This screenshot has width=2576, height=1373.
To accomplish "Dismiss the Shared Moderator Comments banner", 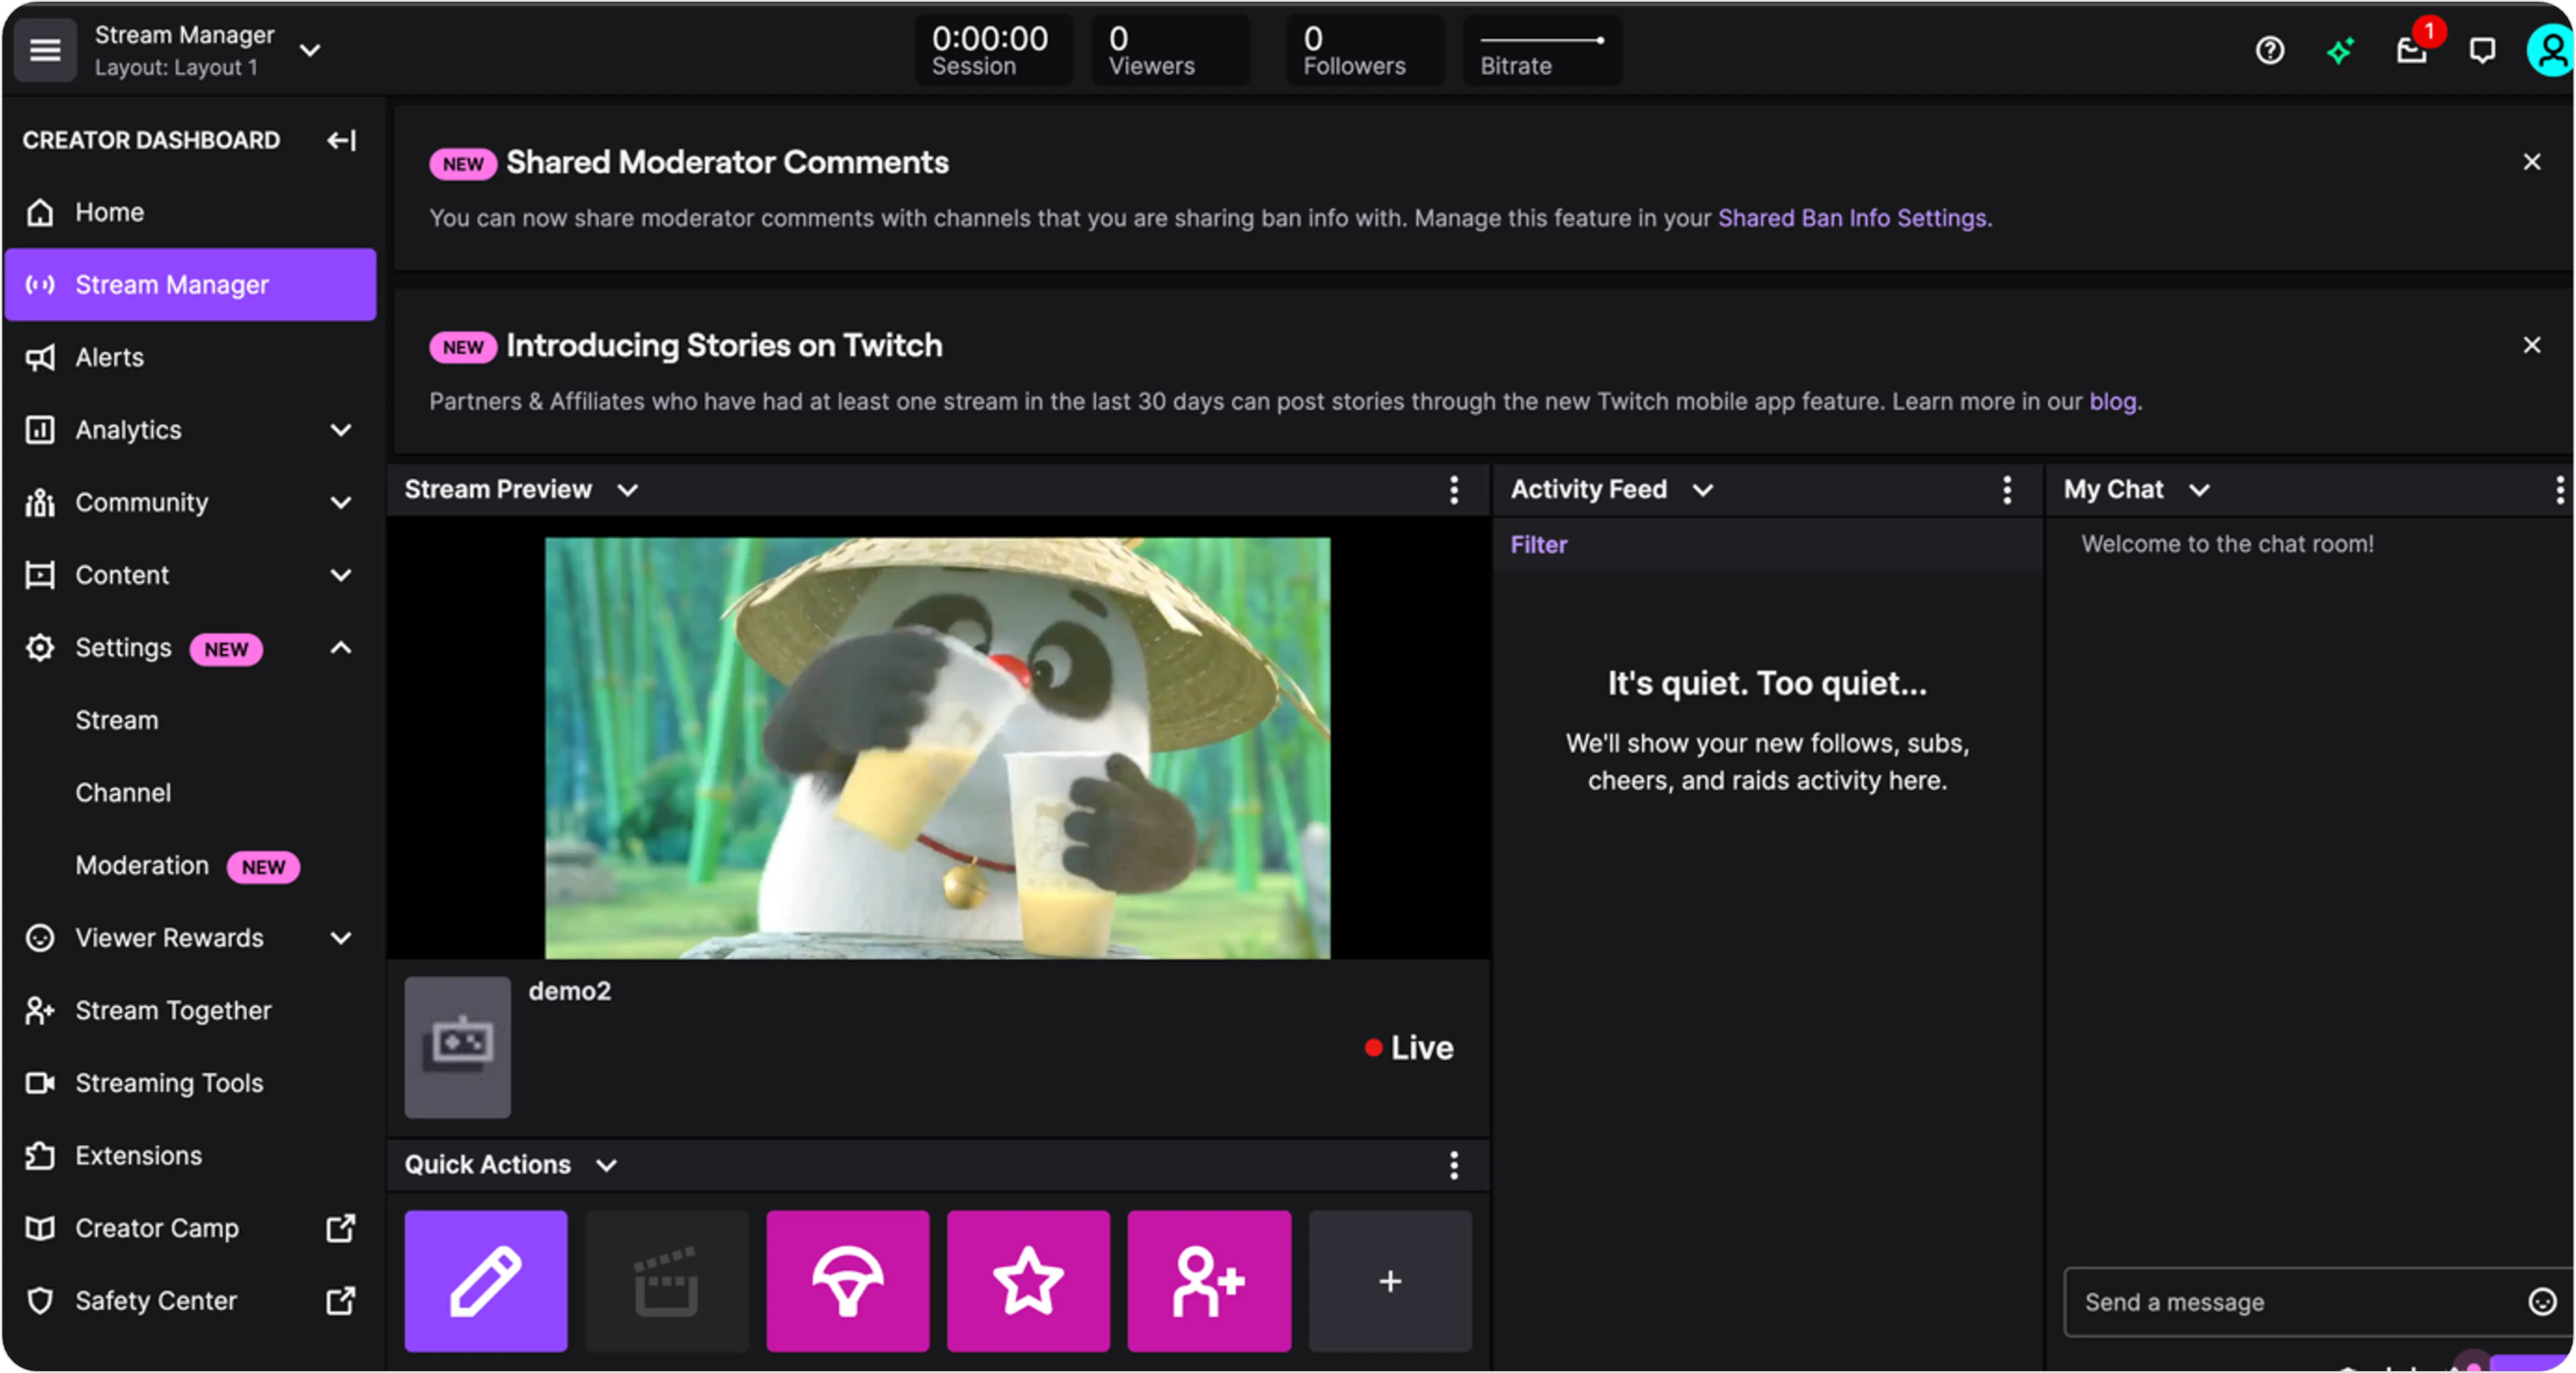I will tap(2533, 160).
